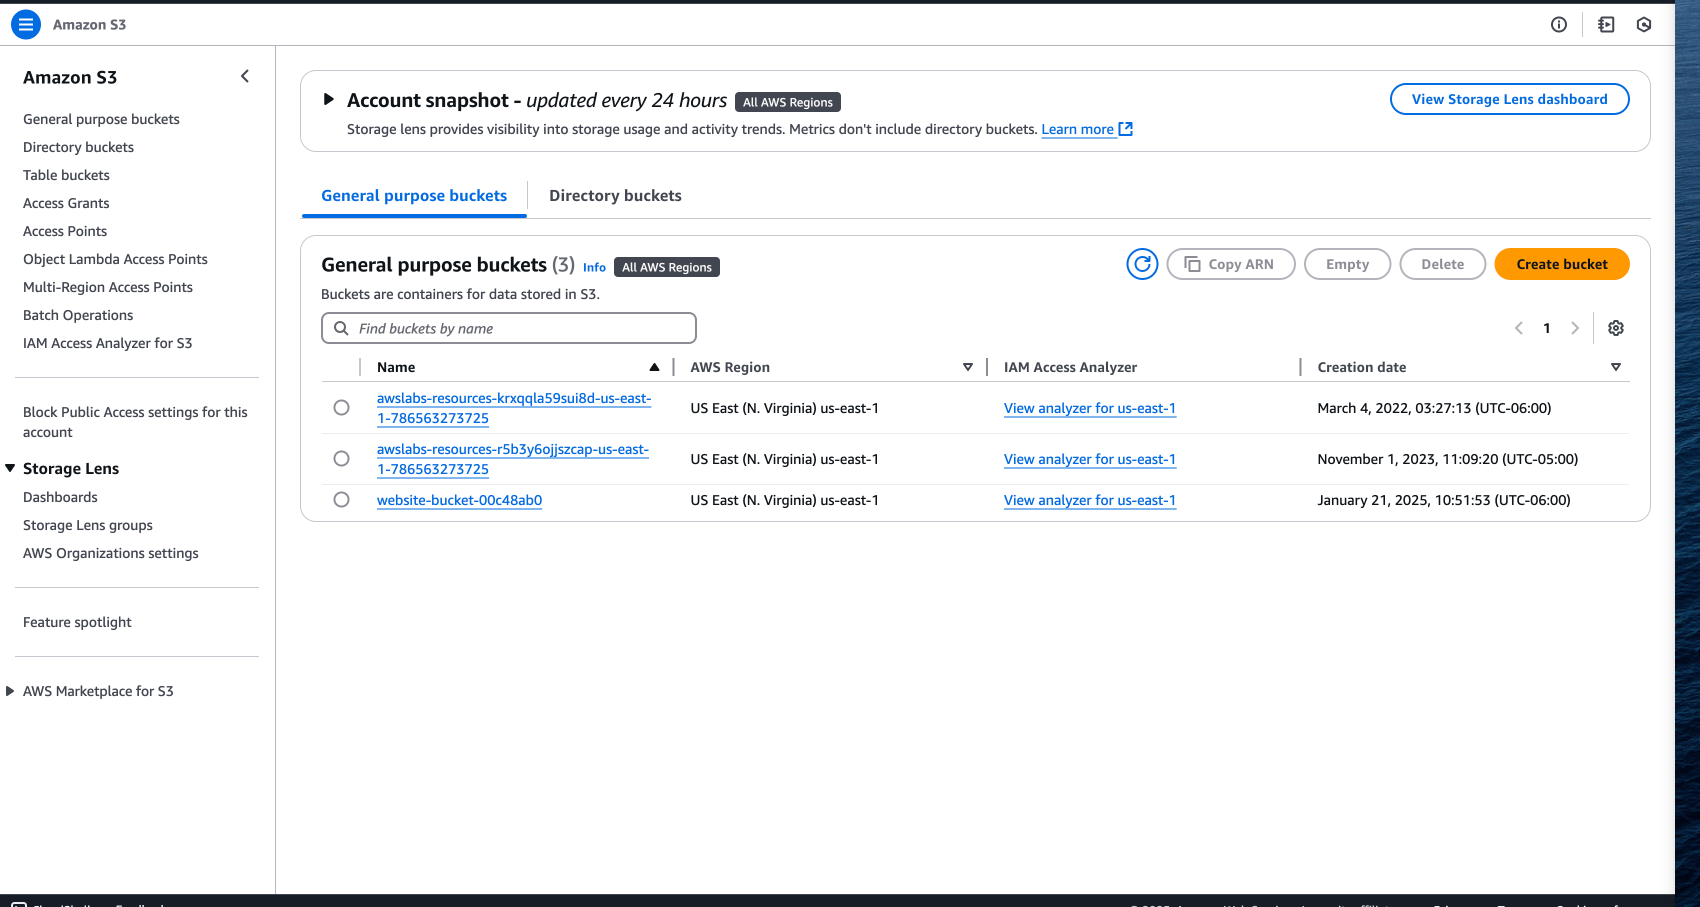1700x907 pixels.
Task: Expand the Account snapshot section
Action: click(x=328, y=100)
